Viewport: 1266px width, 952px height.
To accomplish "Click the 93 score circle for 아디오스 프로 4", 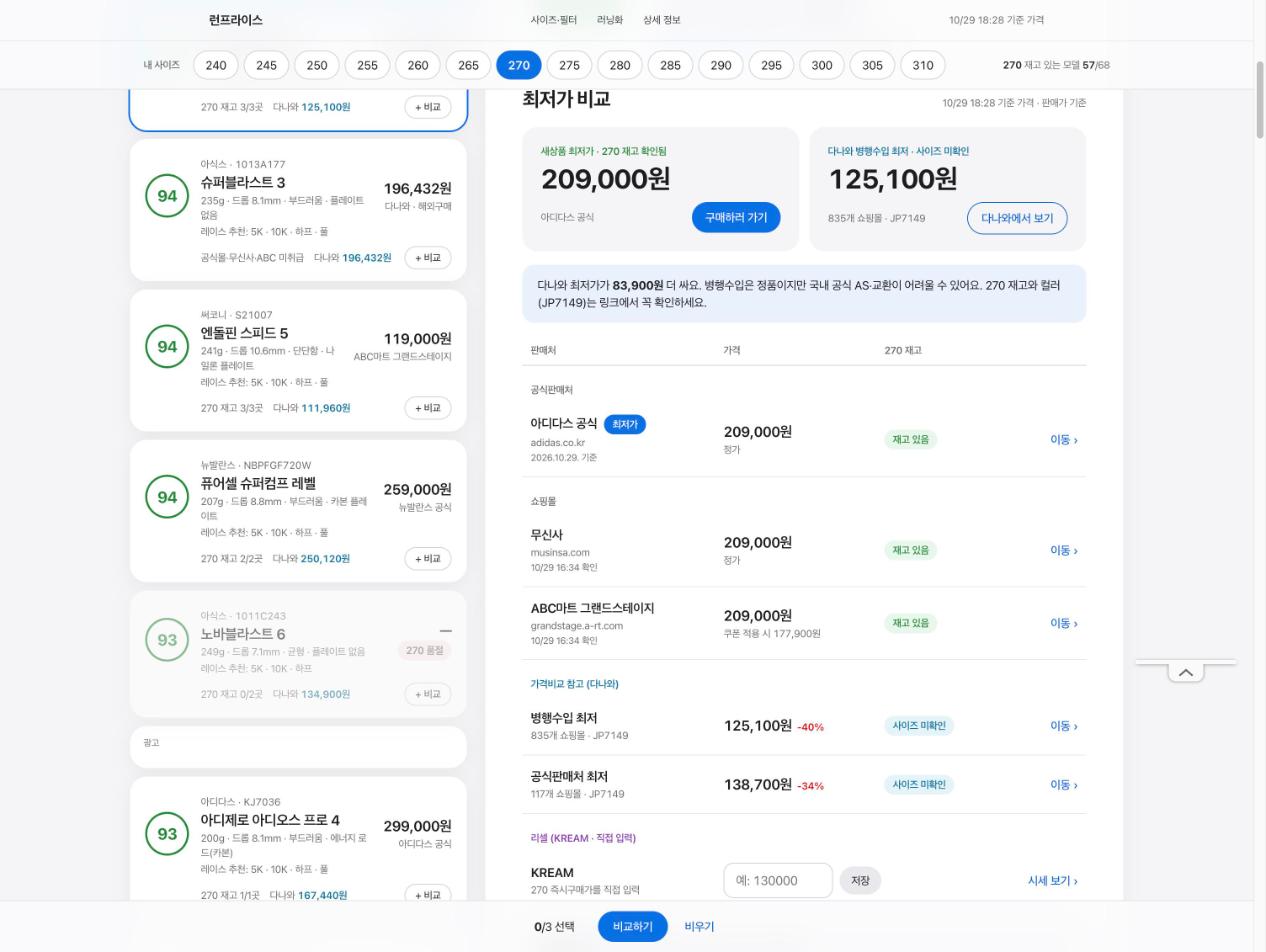I will [167, 834].
